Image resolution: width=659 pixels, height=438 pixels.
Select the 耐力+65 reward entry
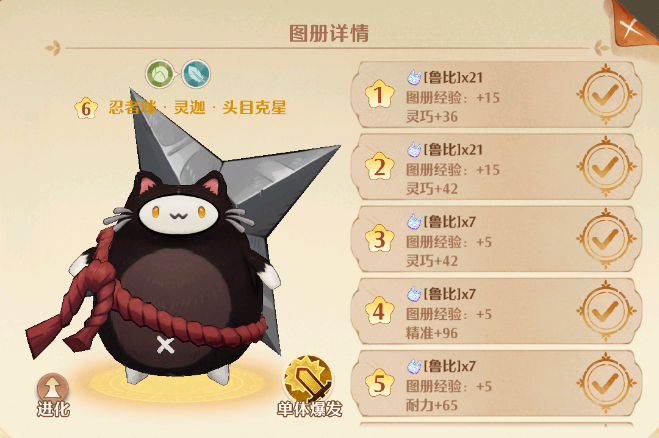point(432,405)
